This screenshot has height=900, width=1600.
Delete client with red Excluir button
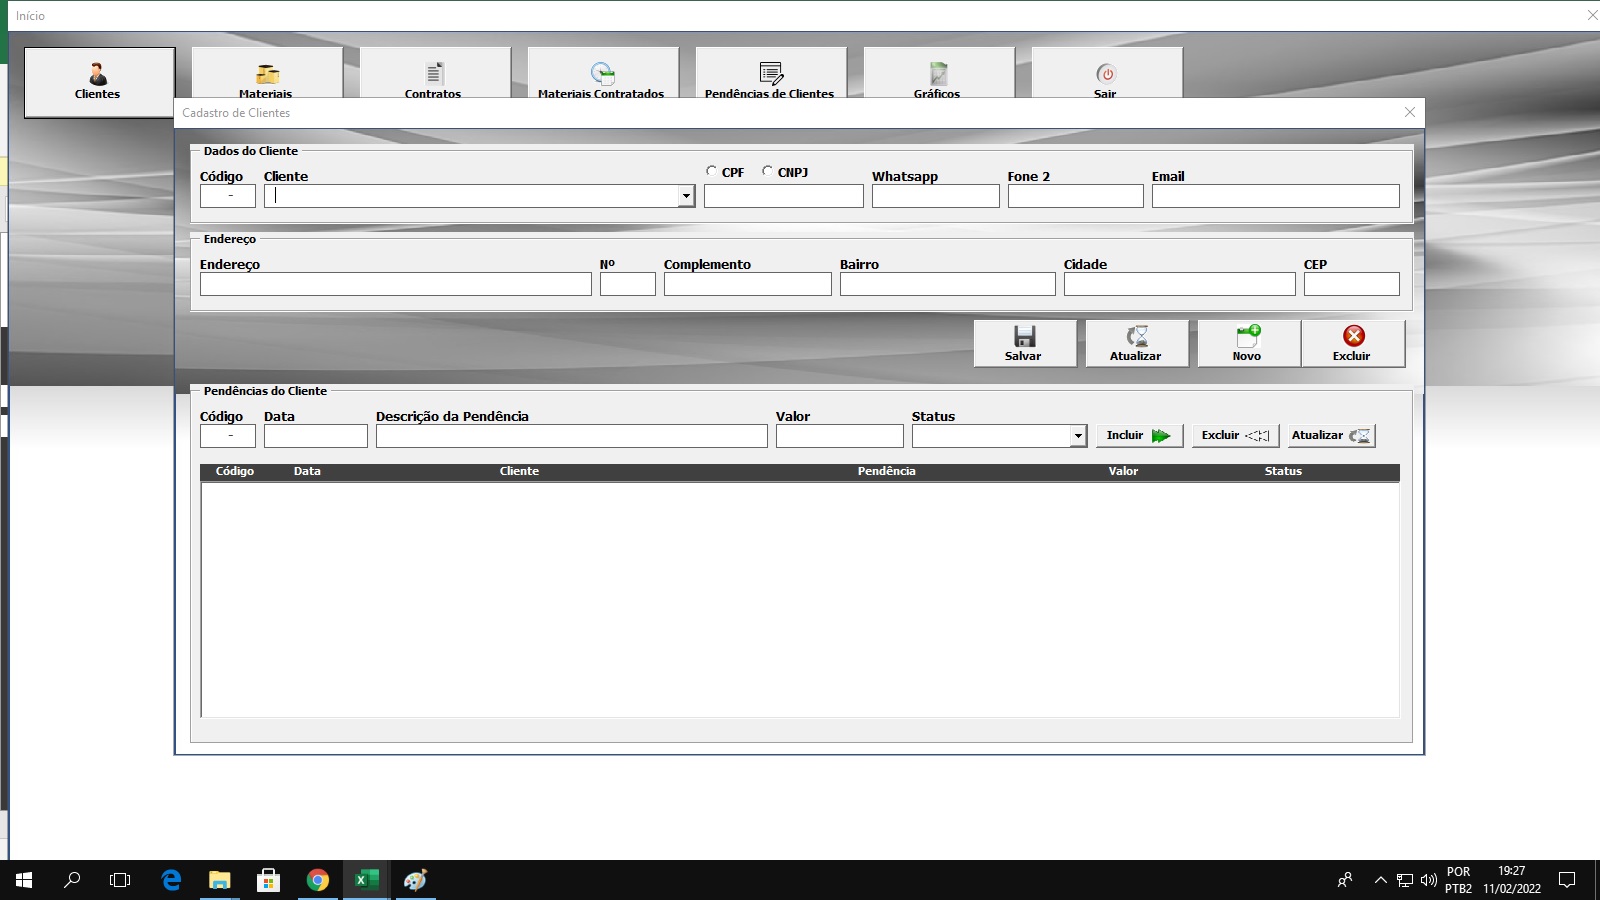[x=1352, y=343]
